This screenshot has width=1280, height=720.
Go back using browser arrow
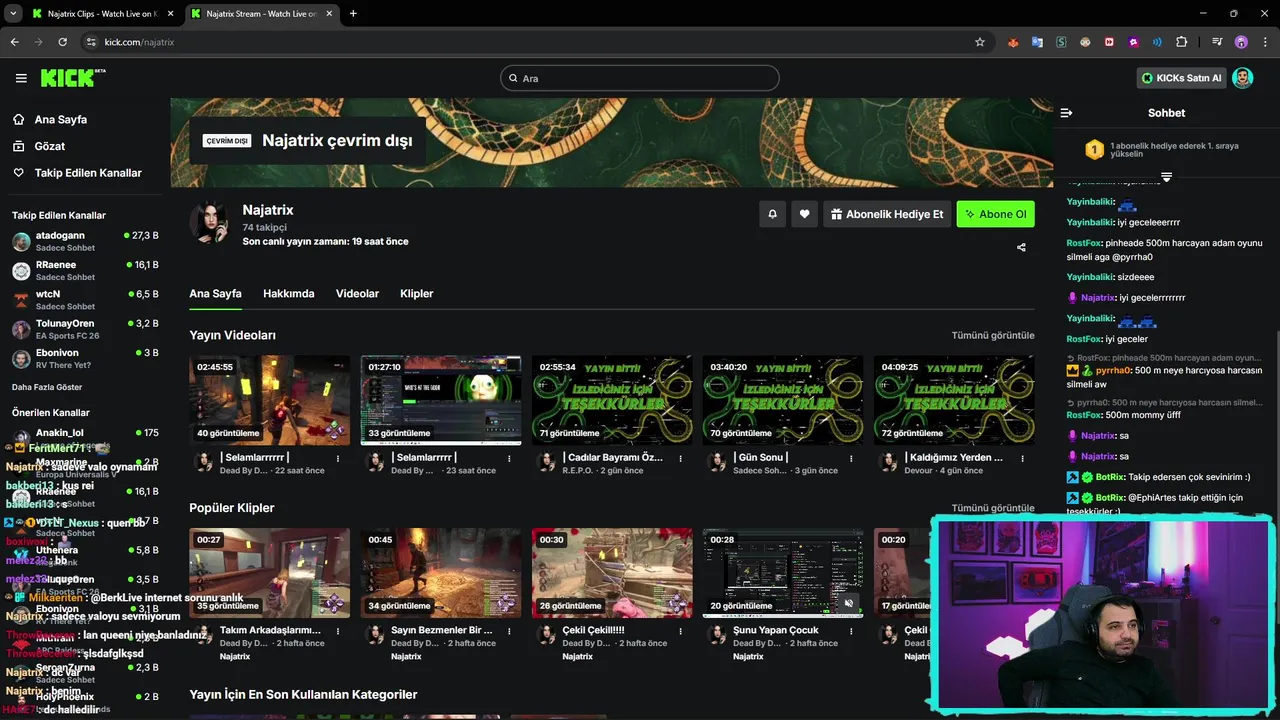(14, 42)
